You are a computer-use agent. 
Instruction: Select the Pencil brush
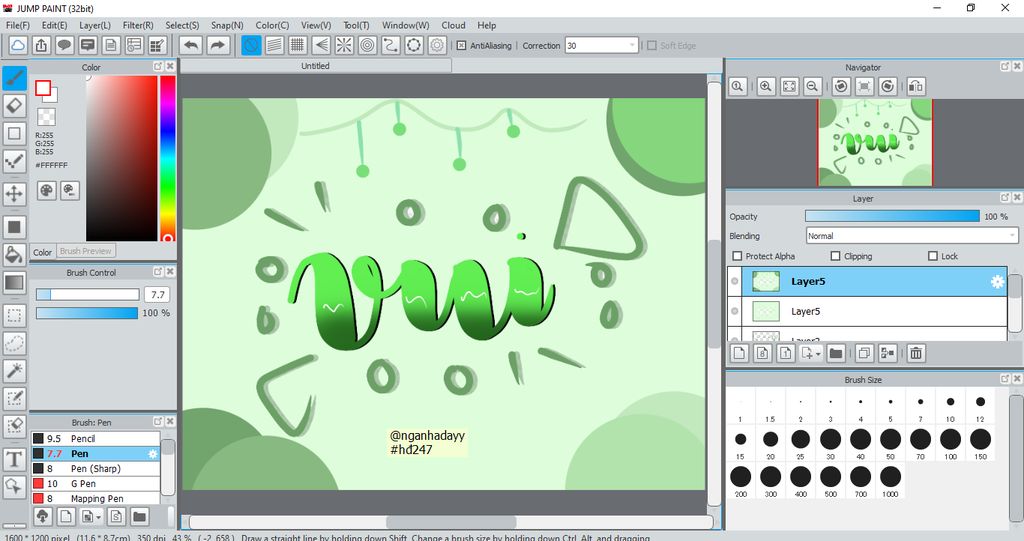[x=96, y=438]
